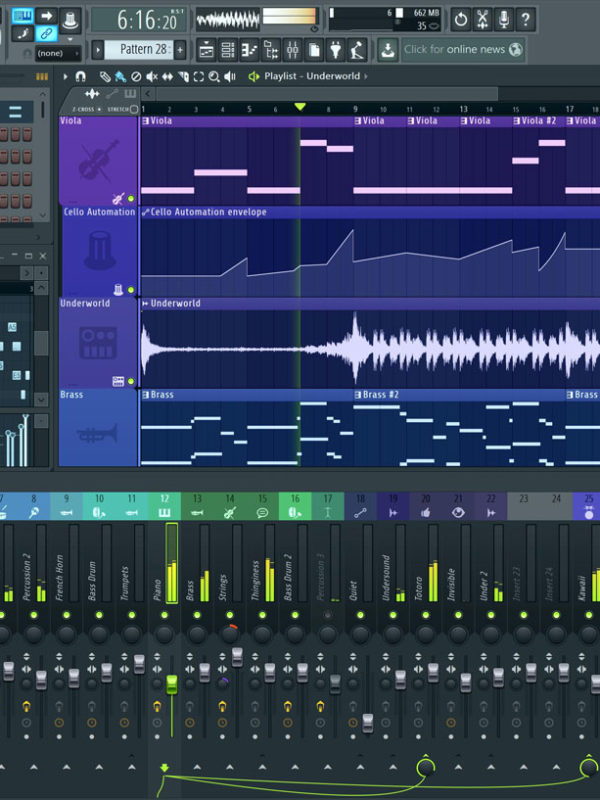Click the violin icon on Viola track
Viewport: 600px width, 800px height.
point(98,160)
